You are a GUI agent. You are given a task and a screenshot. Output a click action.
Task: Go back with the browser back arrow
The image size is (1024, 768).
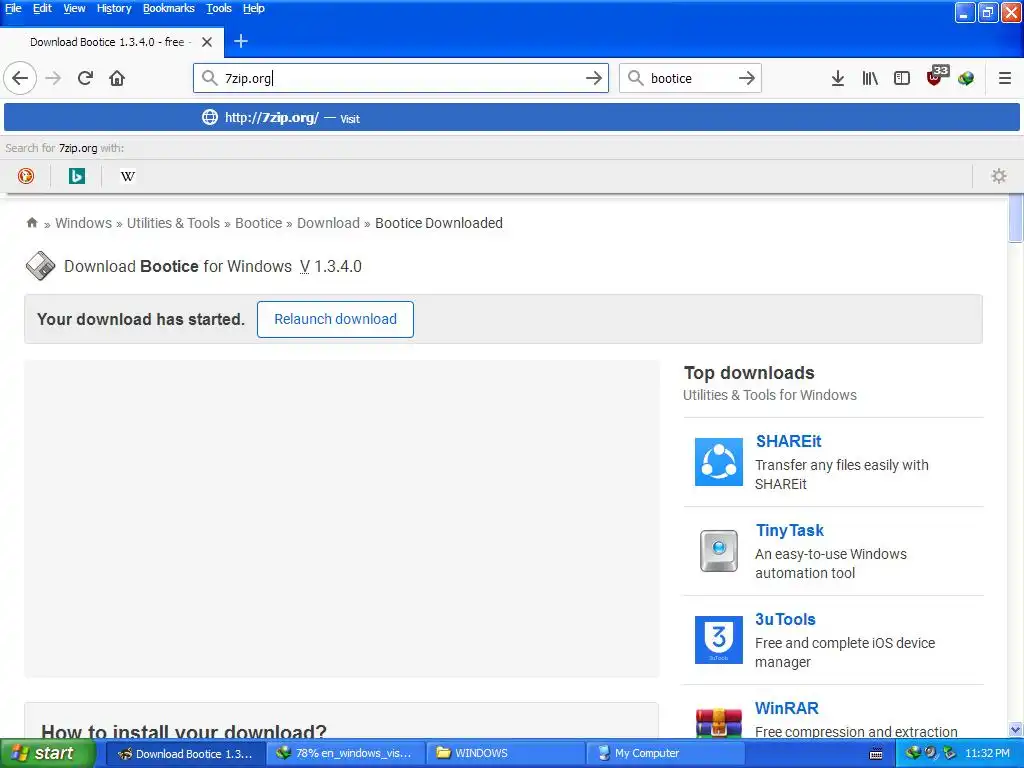(x=20, y=78)
